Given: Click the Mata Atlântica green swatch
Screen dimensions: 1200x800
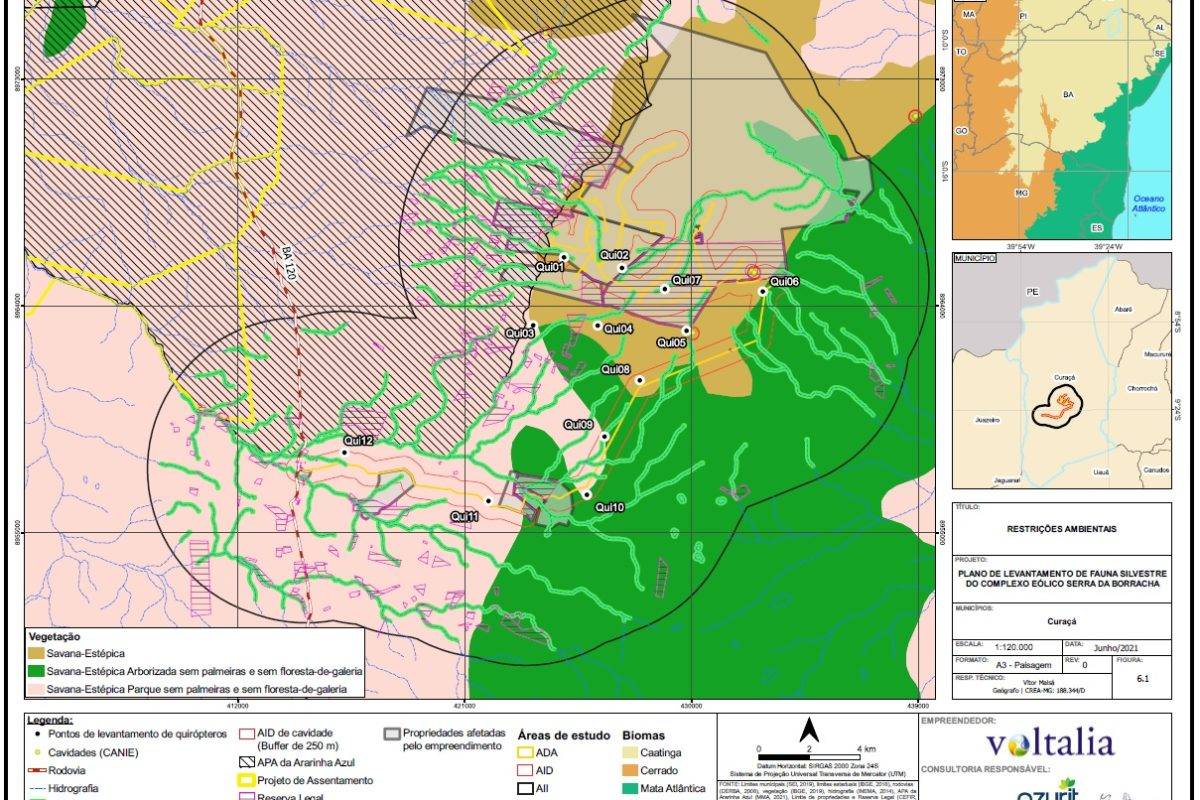Looking at the screenshot, I should click(635, 789).
